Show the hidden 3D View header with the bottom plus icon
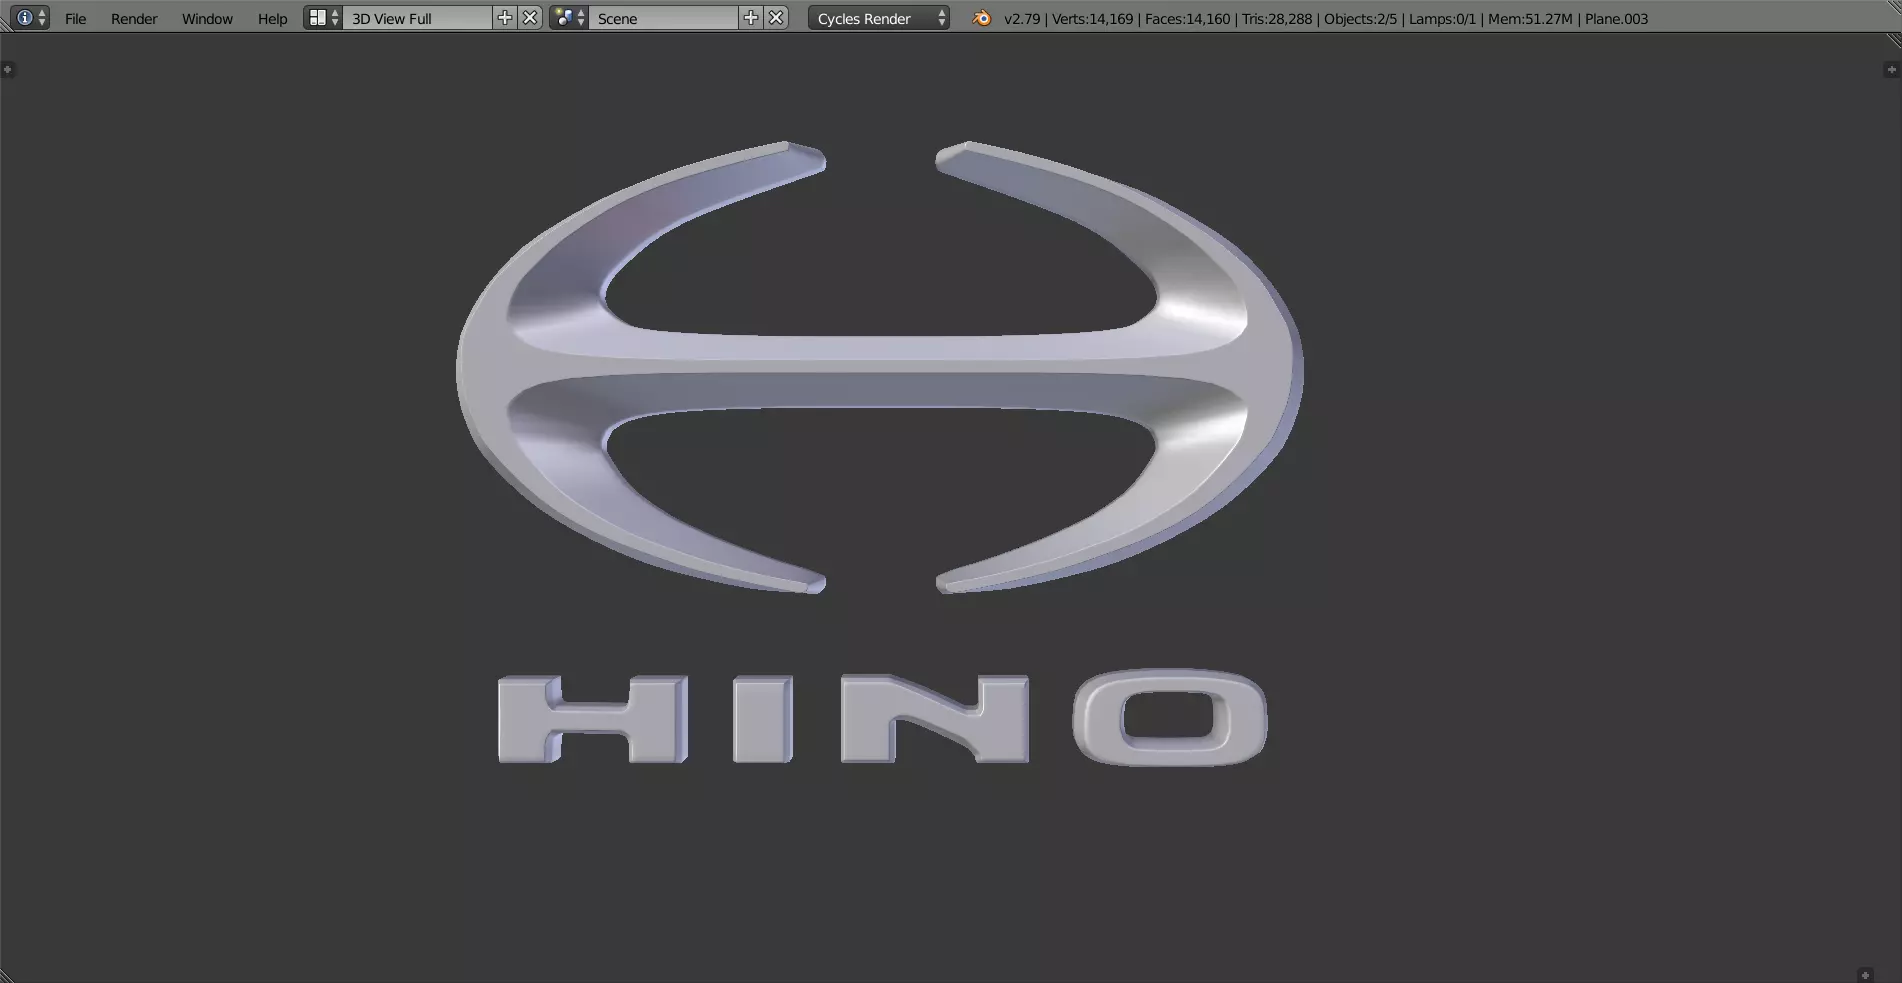Viewport: 1902px width, 983px height. pyautogui.click(x=1865, y=975)
